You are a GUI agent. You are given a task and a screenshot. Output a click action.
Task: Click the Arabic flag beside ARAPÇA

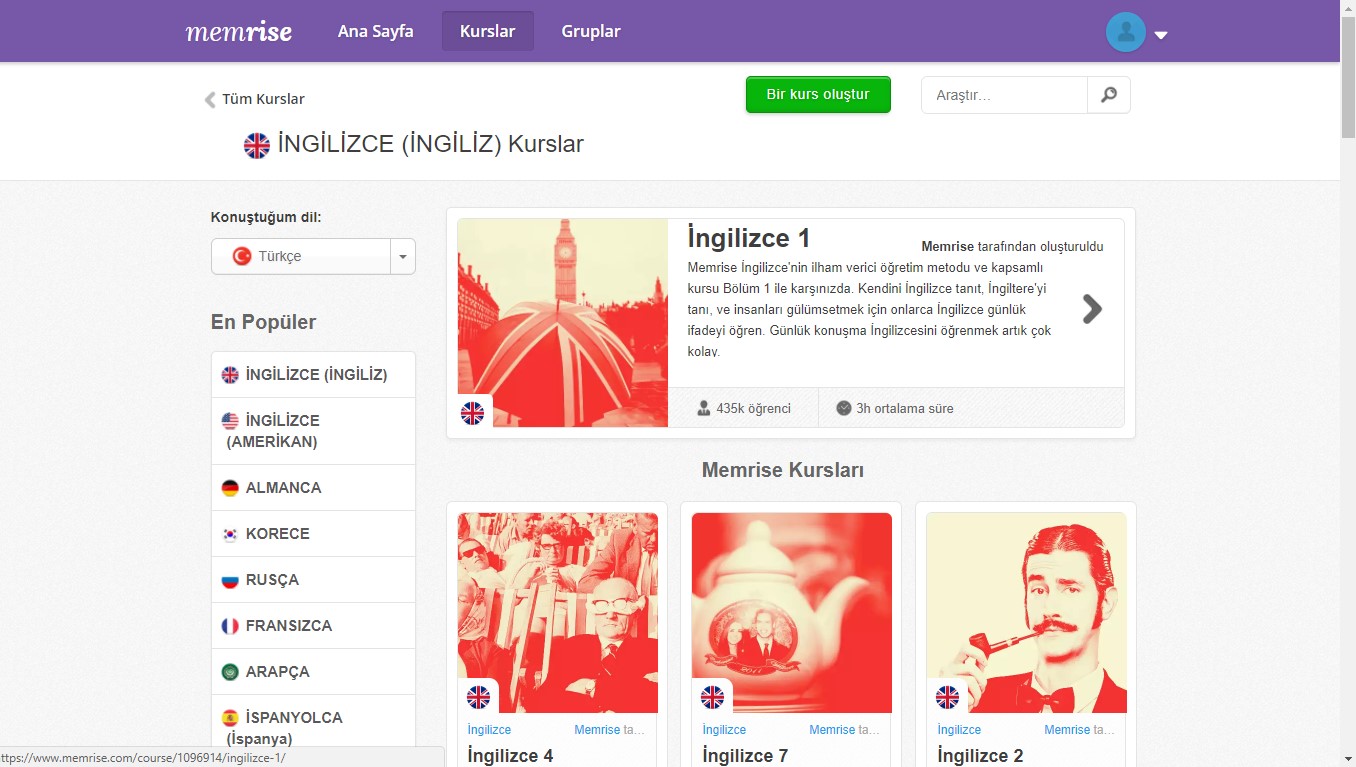pos(230,672)
